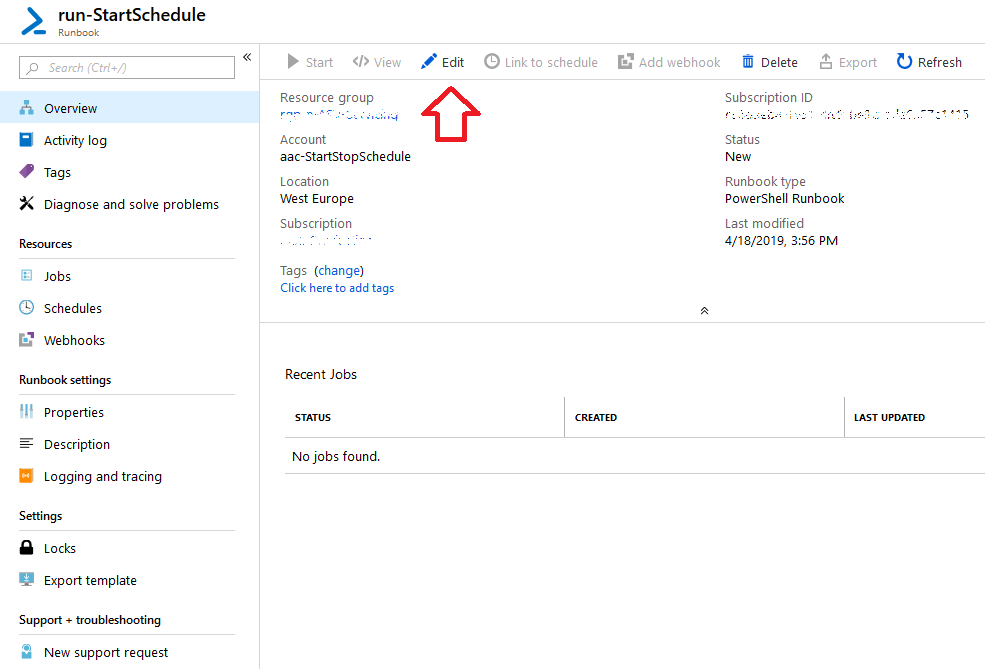Image resolution: width=985 pixels, height=669 pixels.
Task: Click the Add webhook icon
Action: click(626, 62)
